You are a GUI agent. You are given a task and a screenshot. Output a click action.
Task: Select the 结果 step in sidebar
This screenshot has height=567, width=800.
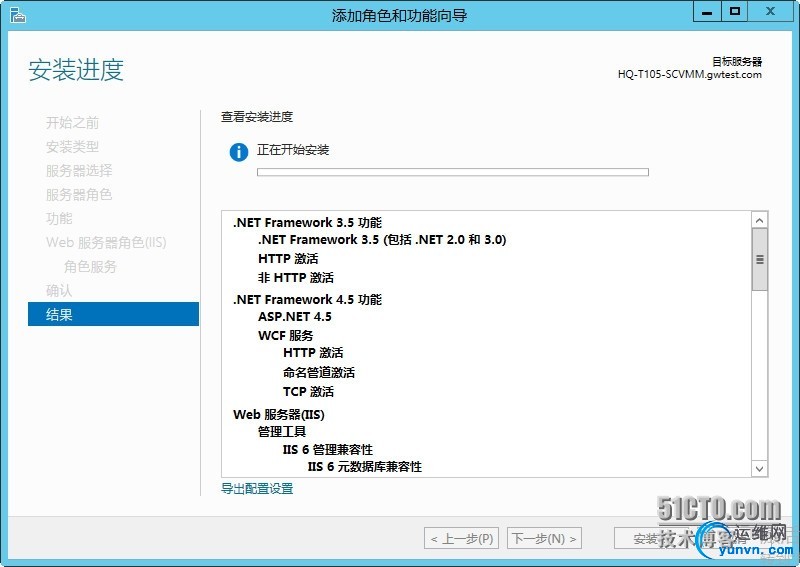point(113,314)
